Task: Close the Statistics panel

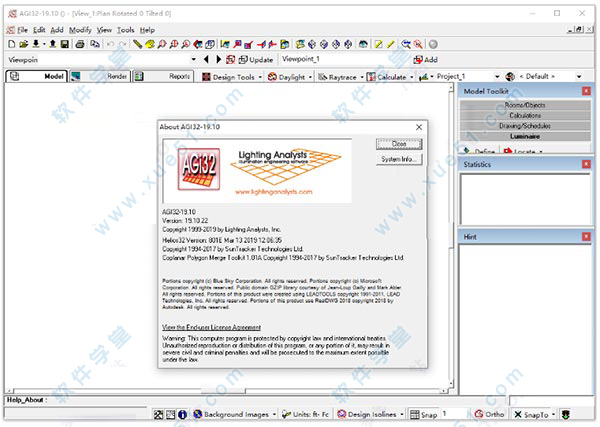Action: (587, 164)
